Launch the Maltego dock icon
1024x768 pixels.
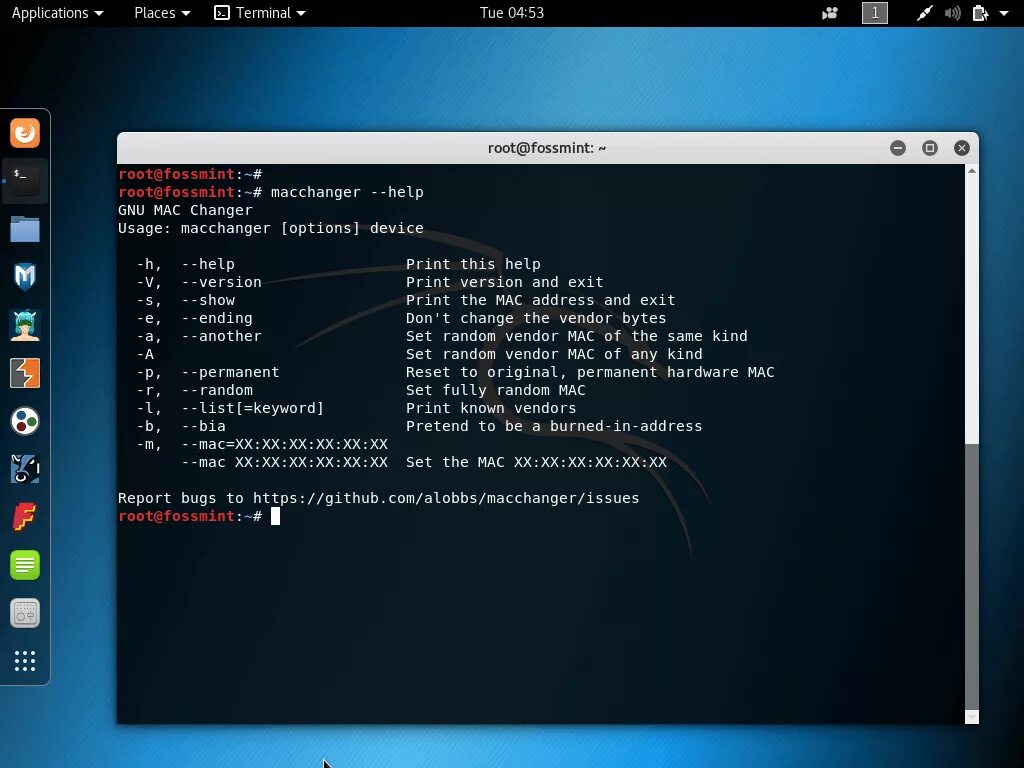[25, 469]
